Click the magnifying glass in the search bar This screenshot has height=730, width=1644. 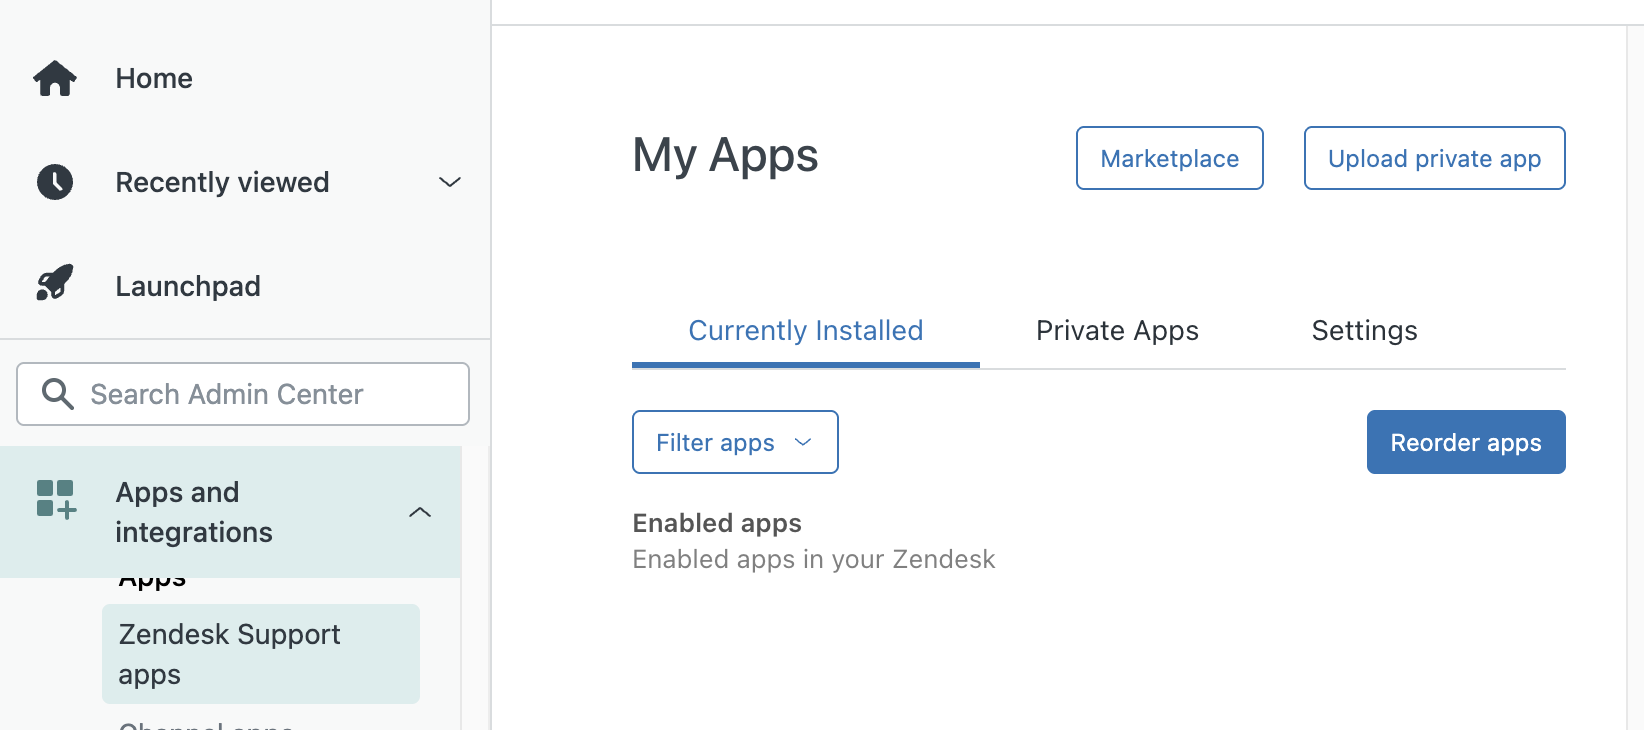[57, 394]
